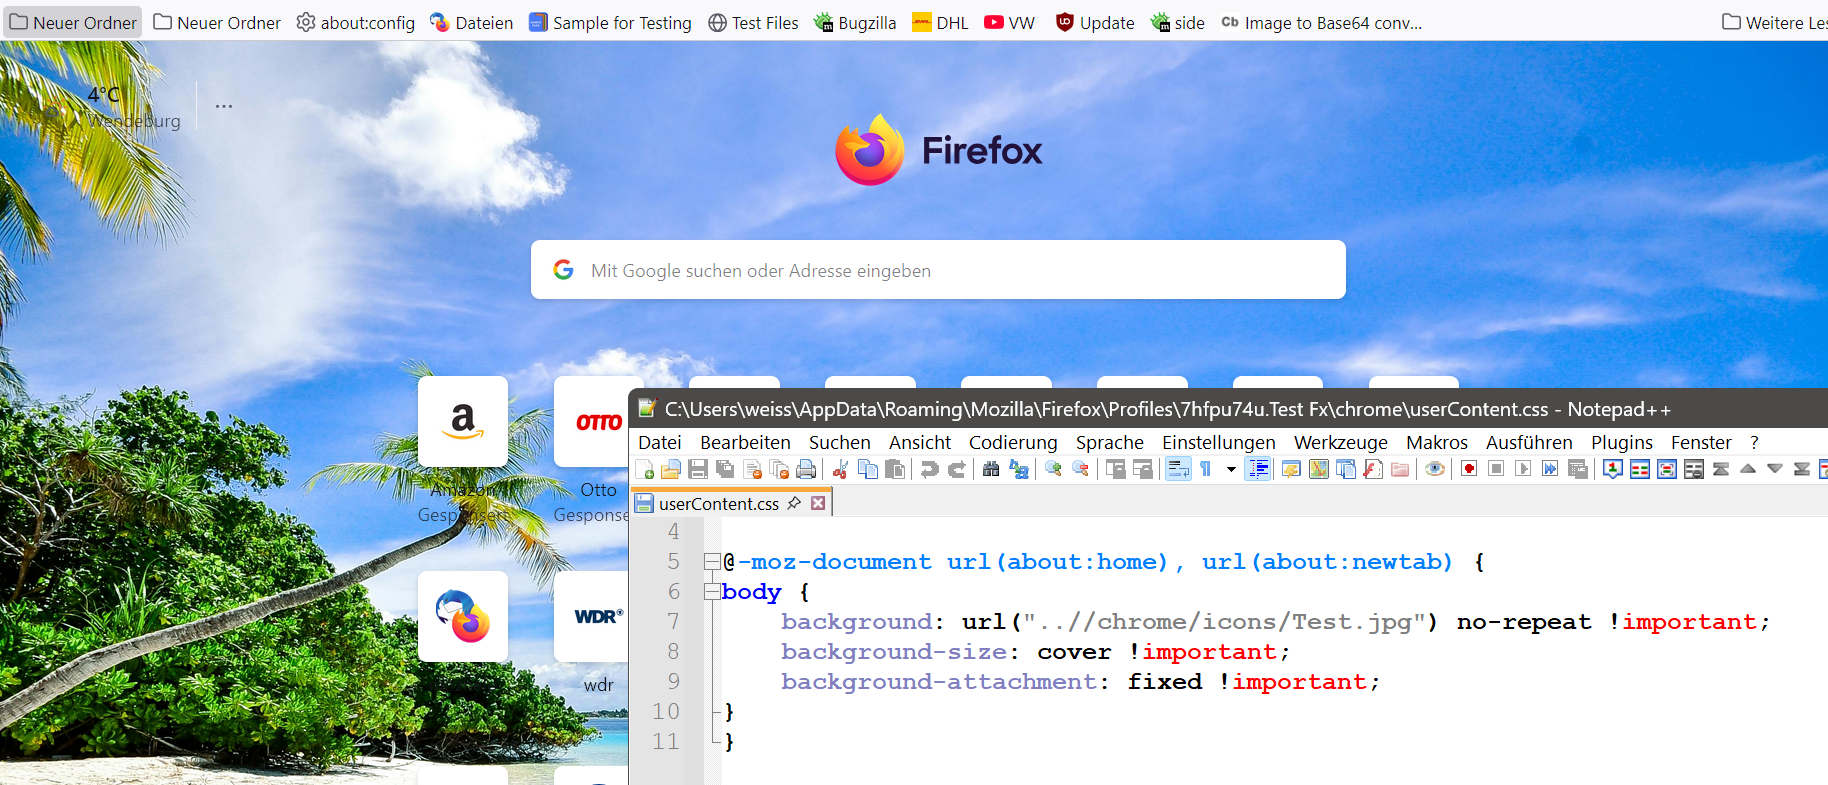
Task: Print the document using the printer icon
Action: click(x=806, y=469)
